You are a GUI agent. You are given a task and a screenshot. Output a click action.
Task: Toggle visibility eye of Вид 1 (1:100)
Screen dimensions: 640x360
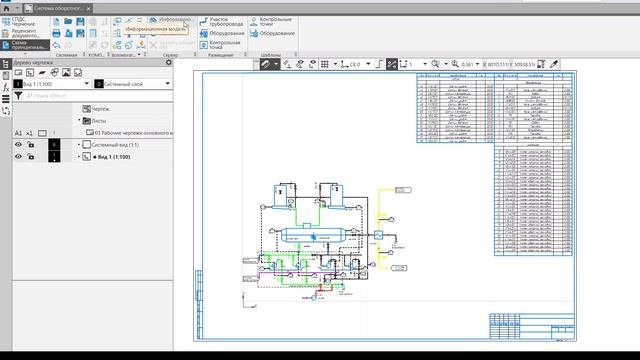click(18, 157)
